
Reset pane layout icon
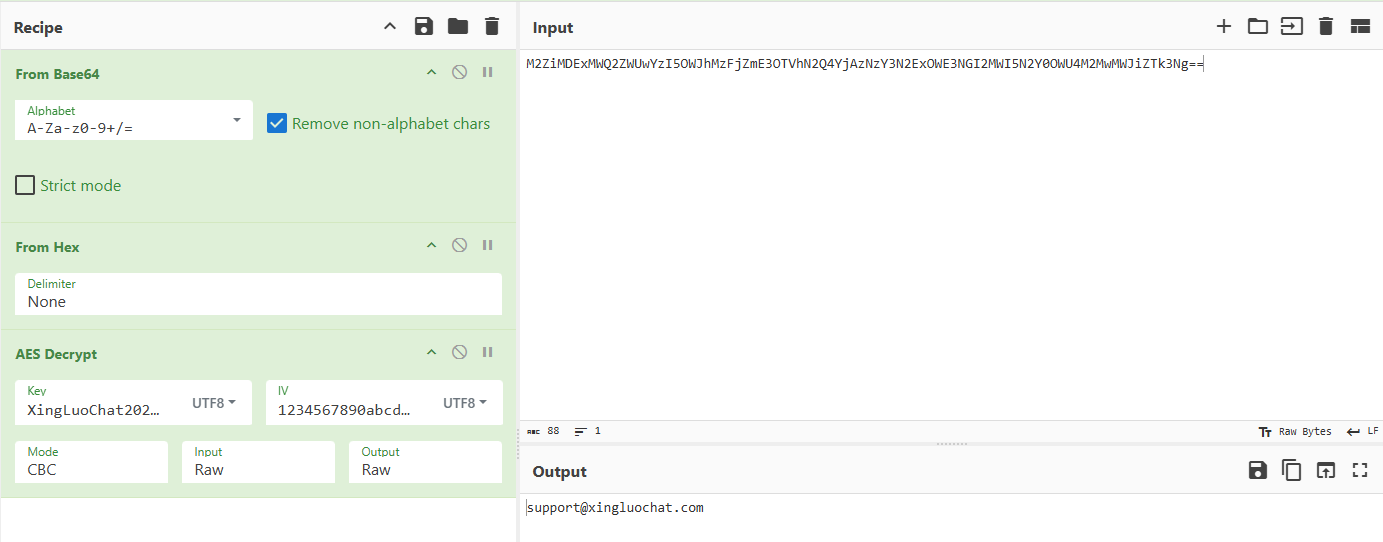[x=1360, y=27]
